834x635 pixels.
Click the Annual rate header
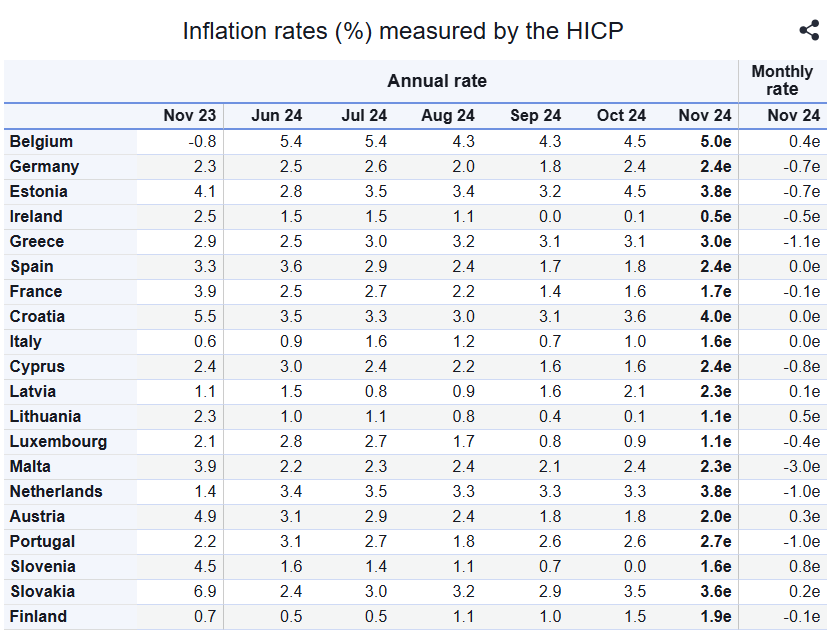pyautogui.click(x=437, y=81)
